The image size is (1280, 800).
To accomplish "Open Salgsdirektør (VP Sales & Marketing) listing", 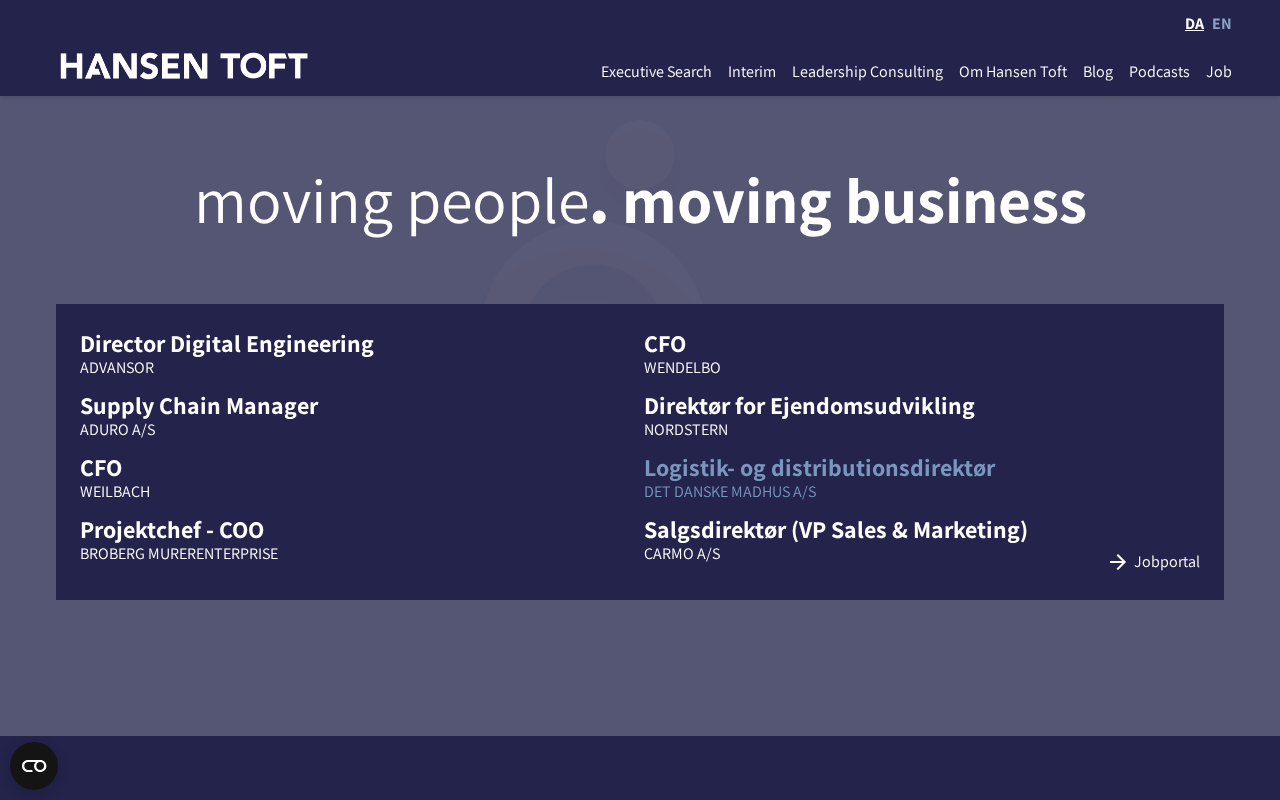I will click(836, 530).
